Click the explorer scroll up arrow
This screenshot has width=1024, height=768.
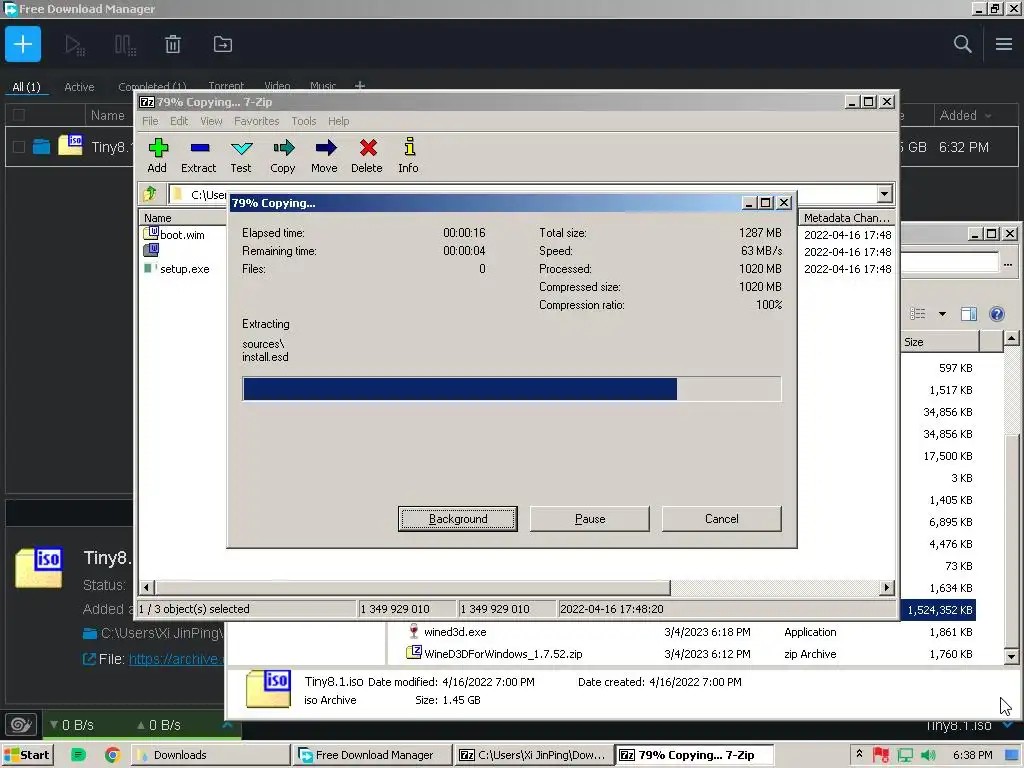coord(1011,338)
